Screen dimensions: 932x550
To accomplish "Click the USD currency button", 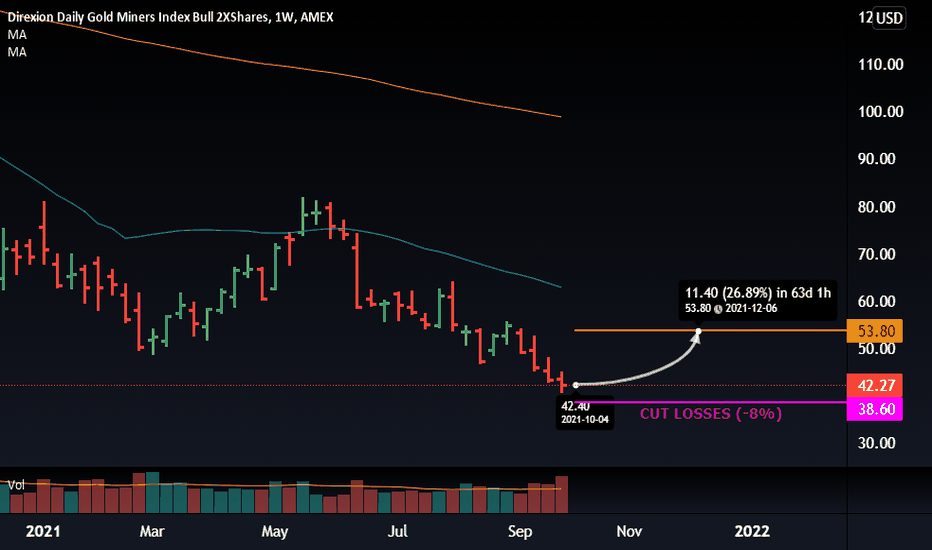I will 889,18.
